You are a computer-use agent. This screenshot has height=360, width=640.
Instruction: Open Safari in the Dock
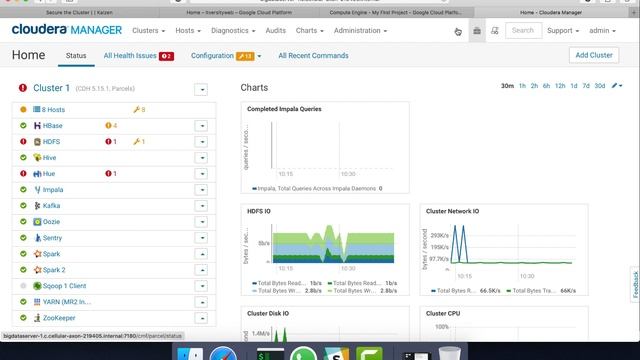tap(223, 353)
